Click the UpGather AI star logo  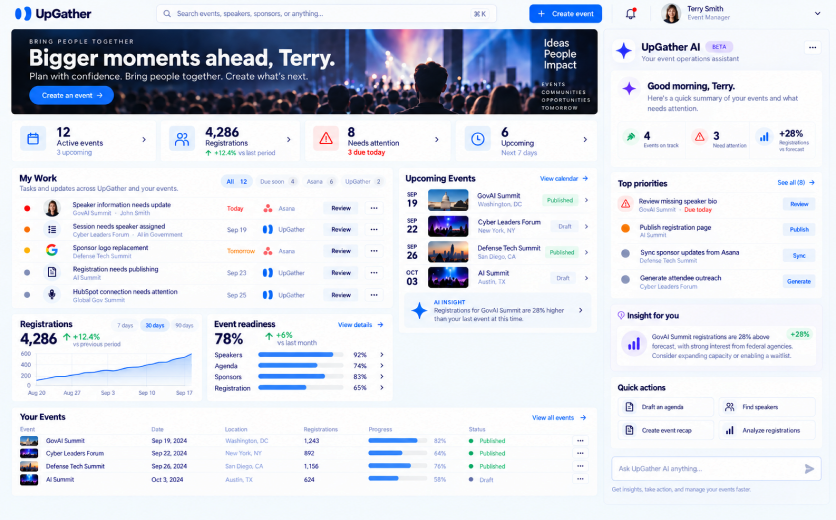[x=624, y=51]
